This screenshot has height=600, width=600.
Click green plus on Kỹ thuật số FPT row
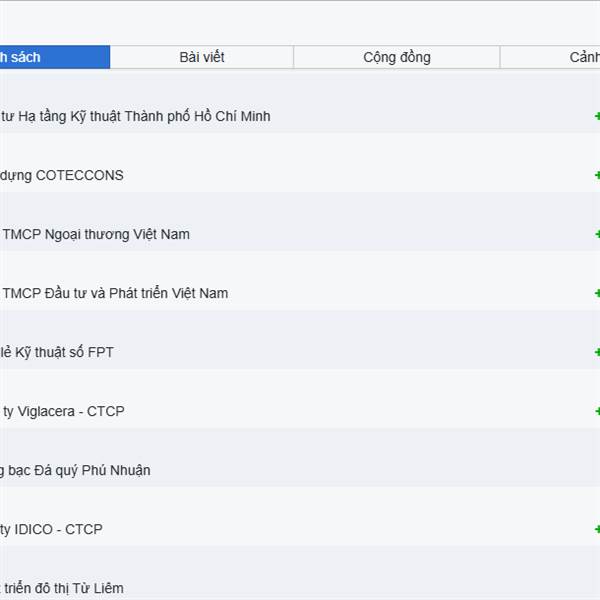click(597, 352)
